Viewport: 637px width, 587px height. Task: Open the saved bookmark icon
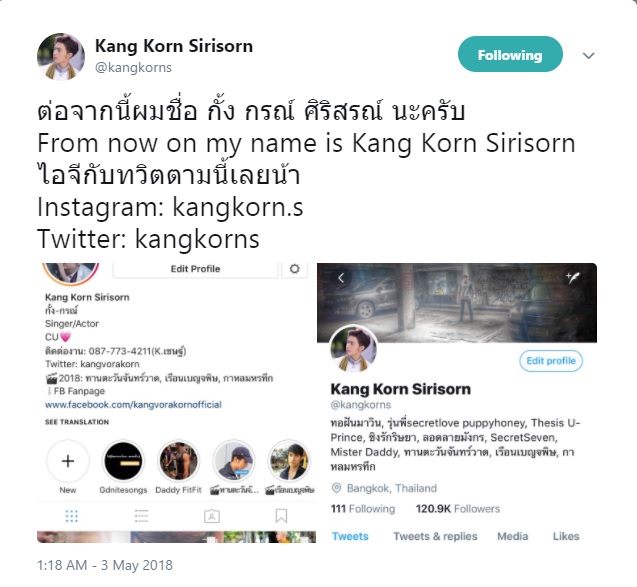tap(281, 516)
